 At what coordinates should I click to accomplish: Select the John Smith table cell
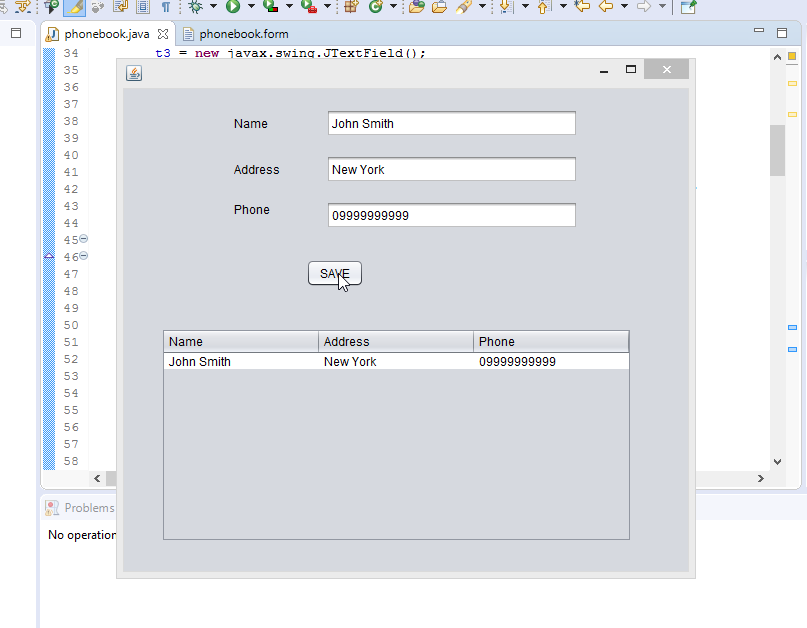[241, 362]
